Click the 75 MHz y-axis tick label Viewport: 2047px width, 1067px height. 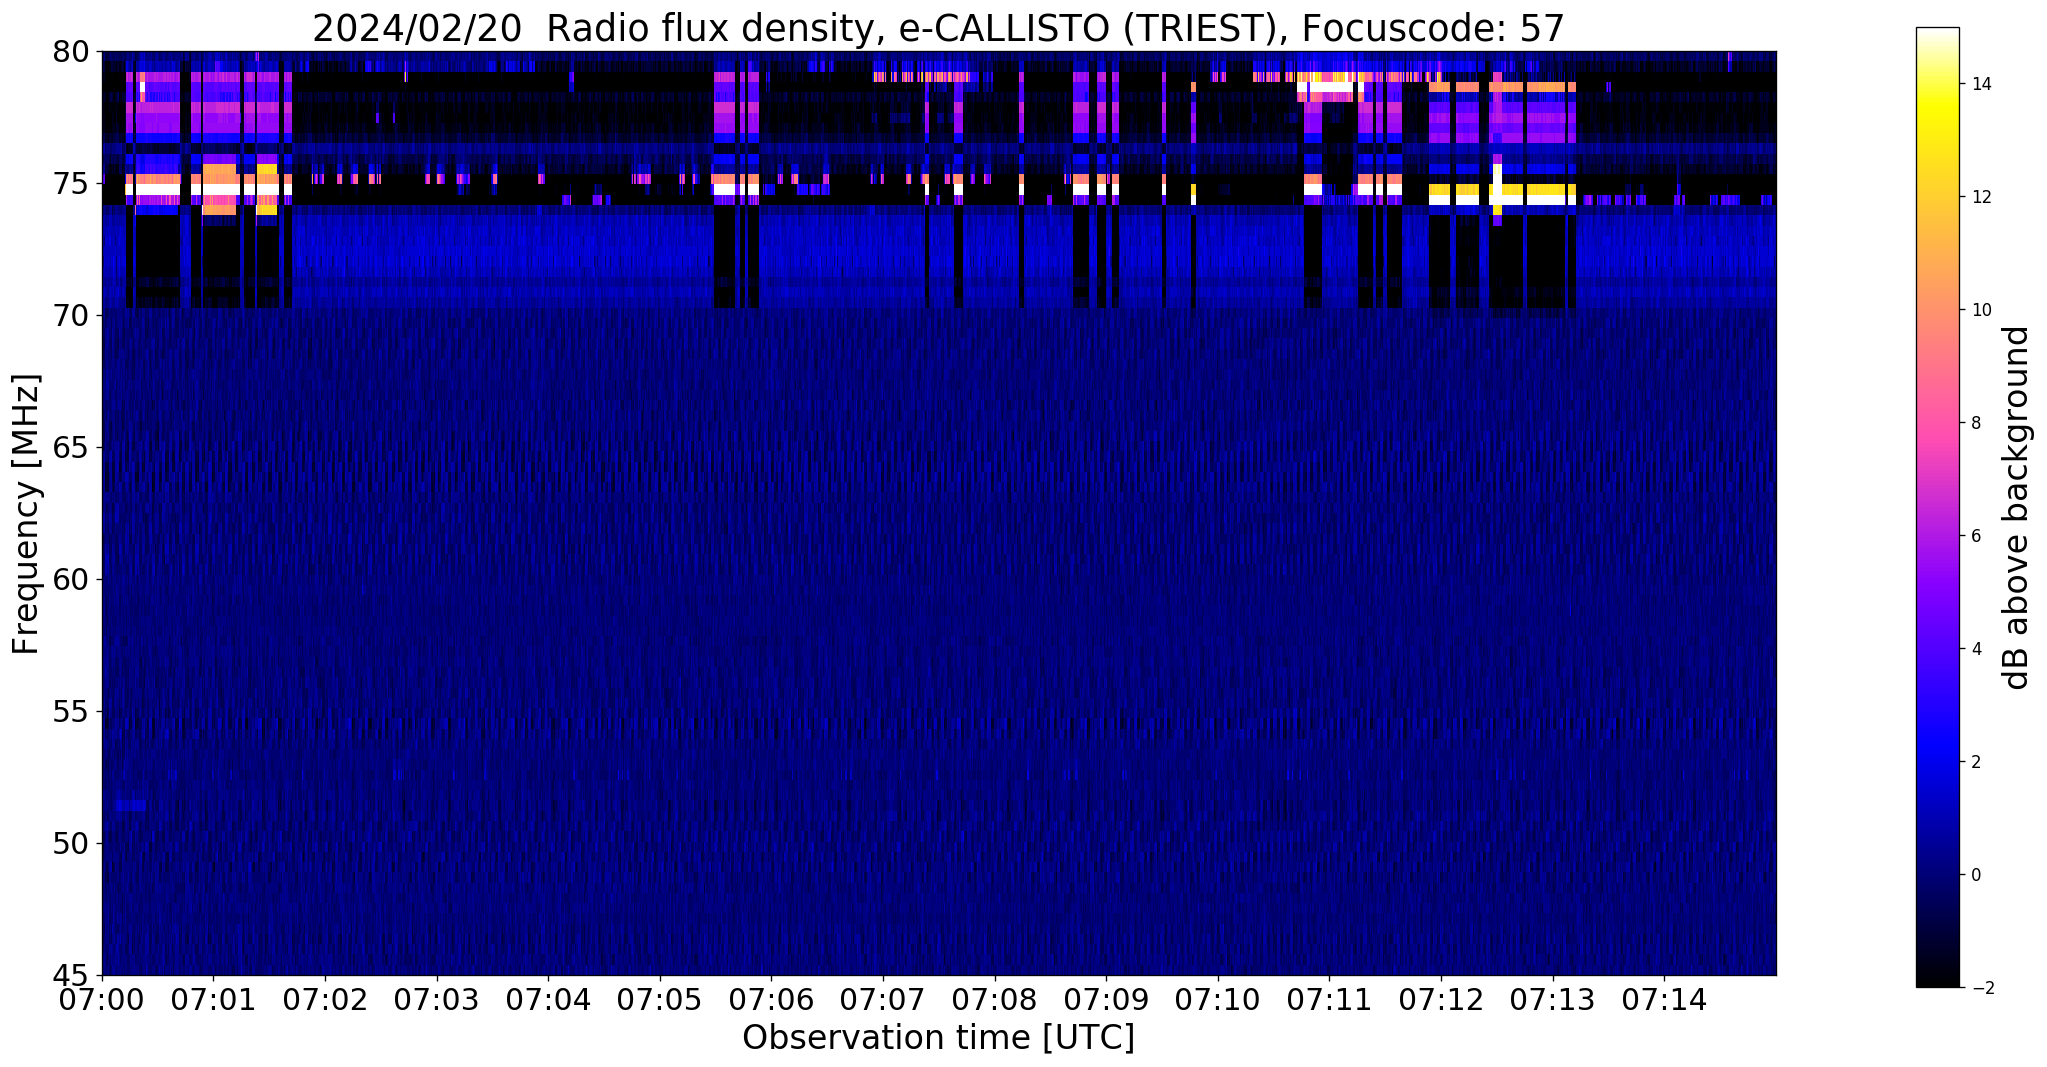coord(71,184)
